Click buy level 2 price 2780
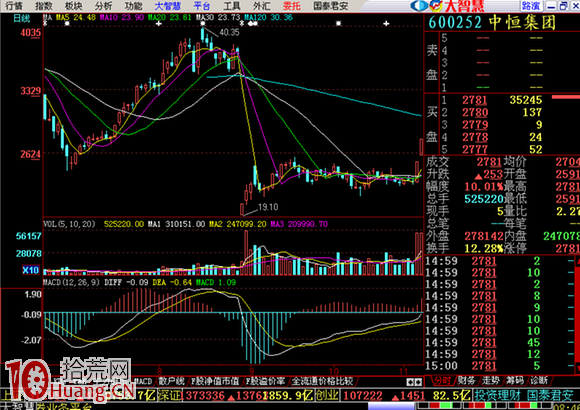 tap(475, 112)
